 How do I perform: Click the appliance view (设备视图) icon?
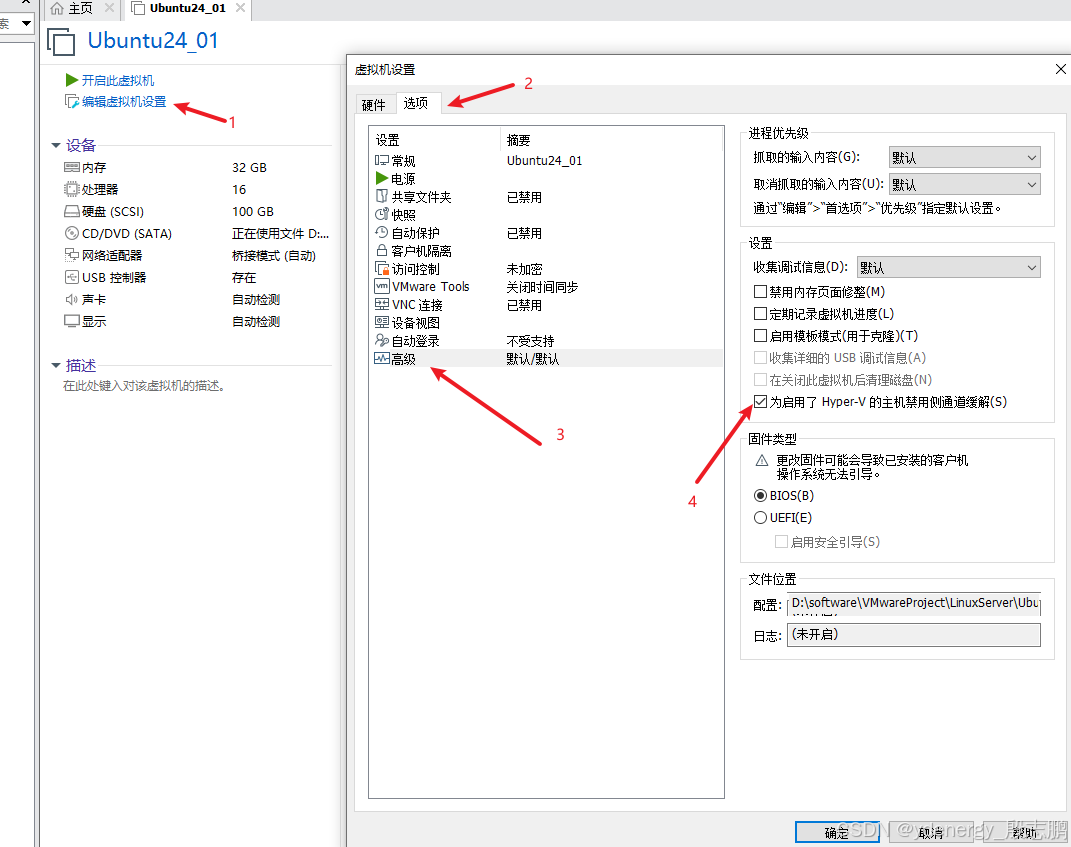pos(382,322)
